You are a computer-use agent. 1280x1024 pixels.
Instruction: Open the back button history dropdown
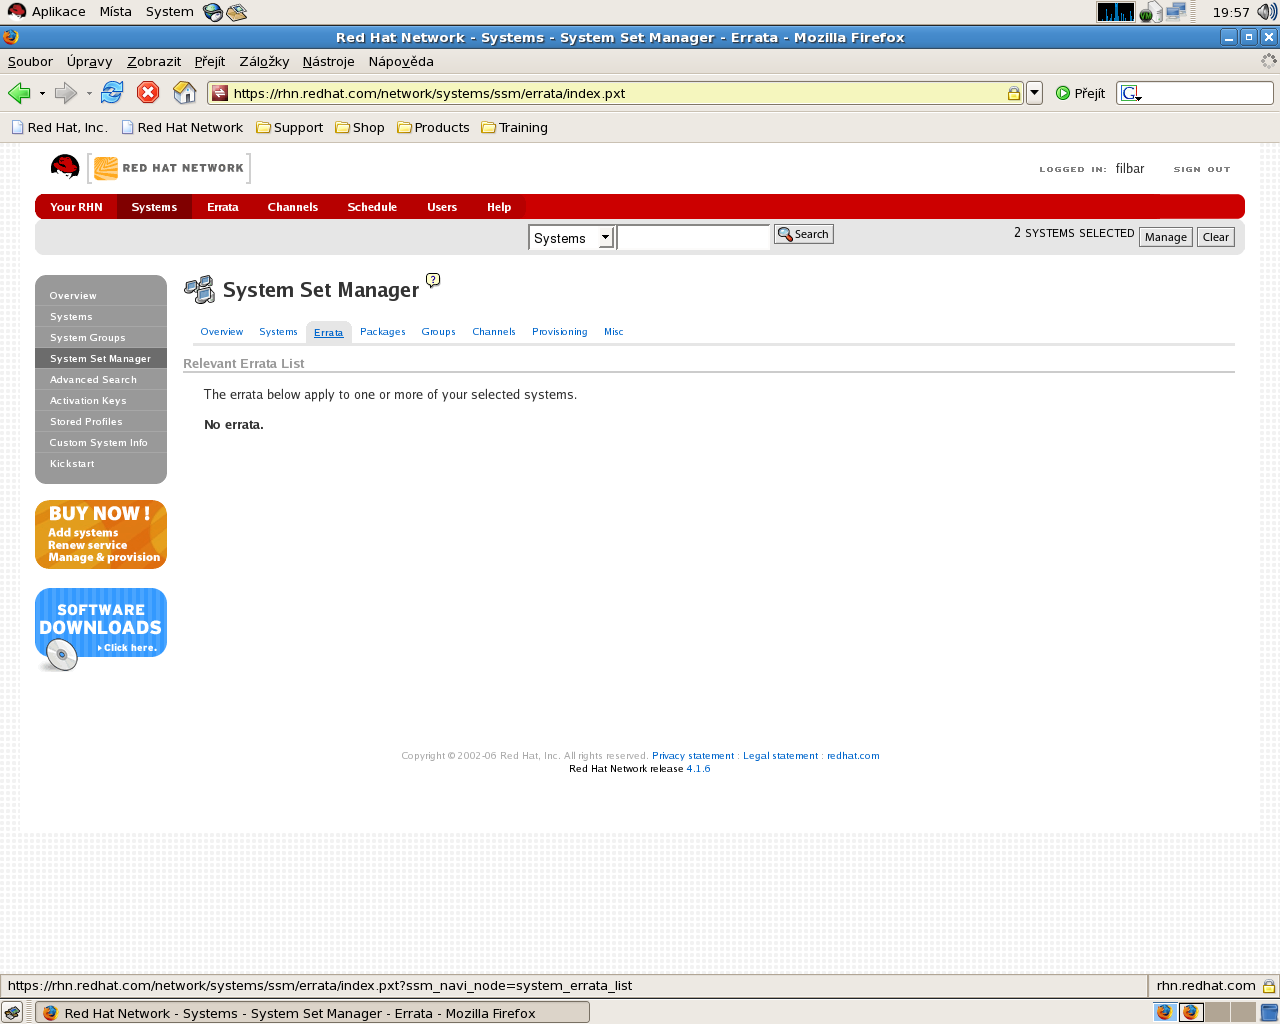click(42, 93)
